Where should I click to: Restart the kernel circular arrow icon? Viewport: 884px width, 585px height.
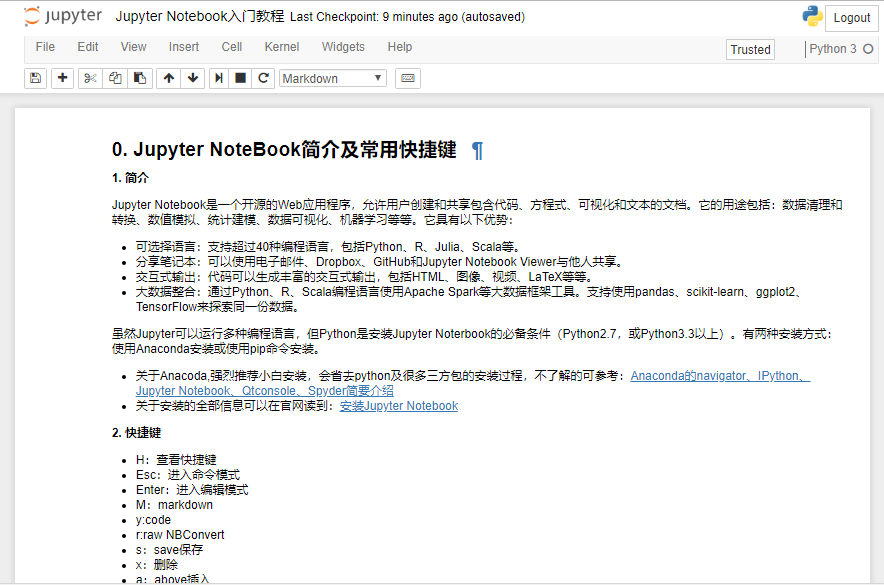click(x=263, y=78)
